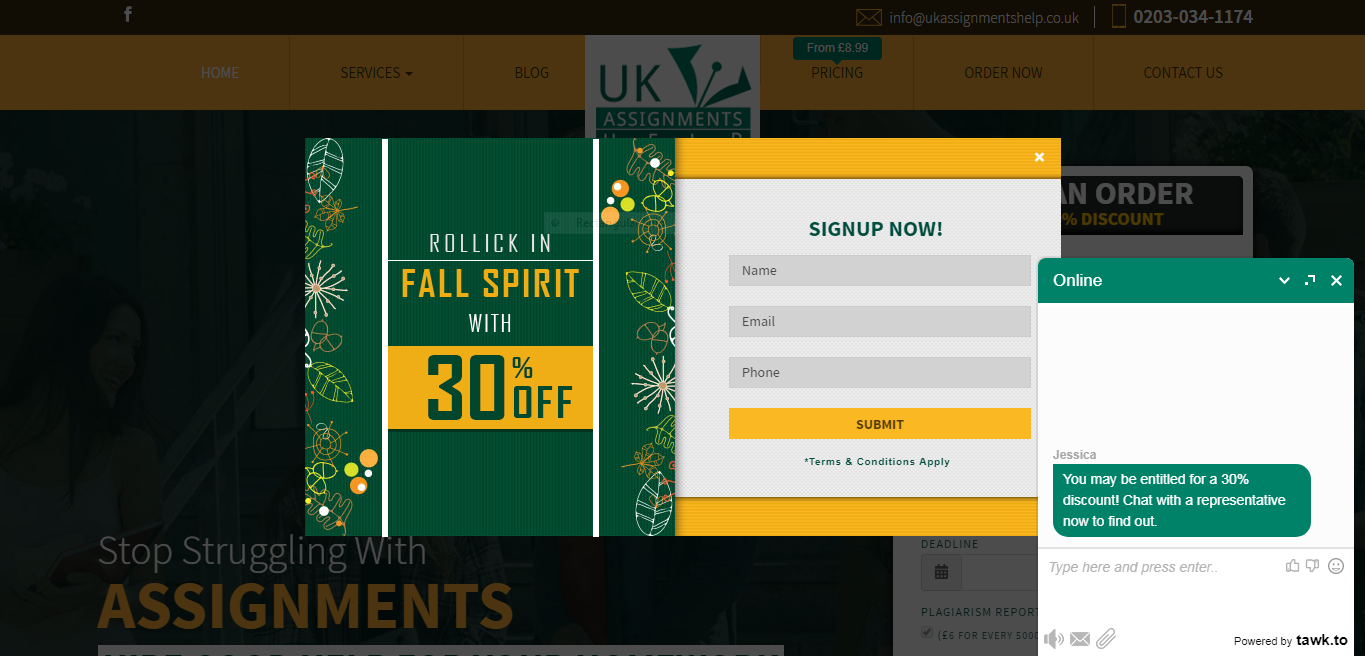Collapse chat with the chevron arrow
Viewport: 1365px width, 656px height.
pyautogui.click(x=1284, y=281)
